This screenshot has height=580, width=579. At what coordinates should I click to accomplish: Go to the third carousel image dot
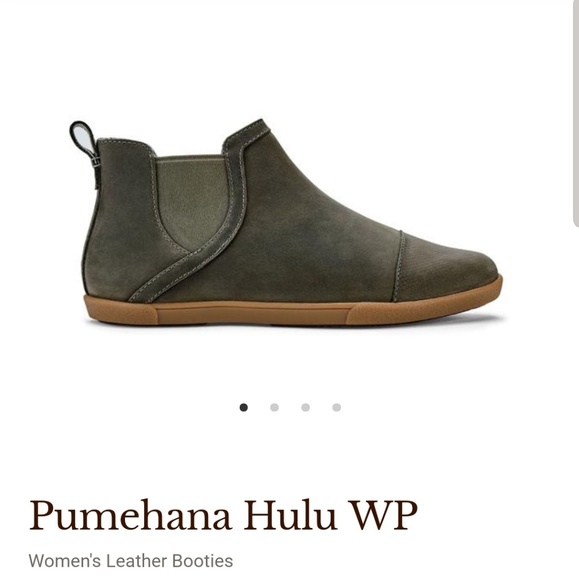pyautogui.click(x=306, y=407)
